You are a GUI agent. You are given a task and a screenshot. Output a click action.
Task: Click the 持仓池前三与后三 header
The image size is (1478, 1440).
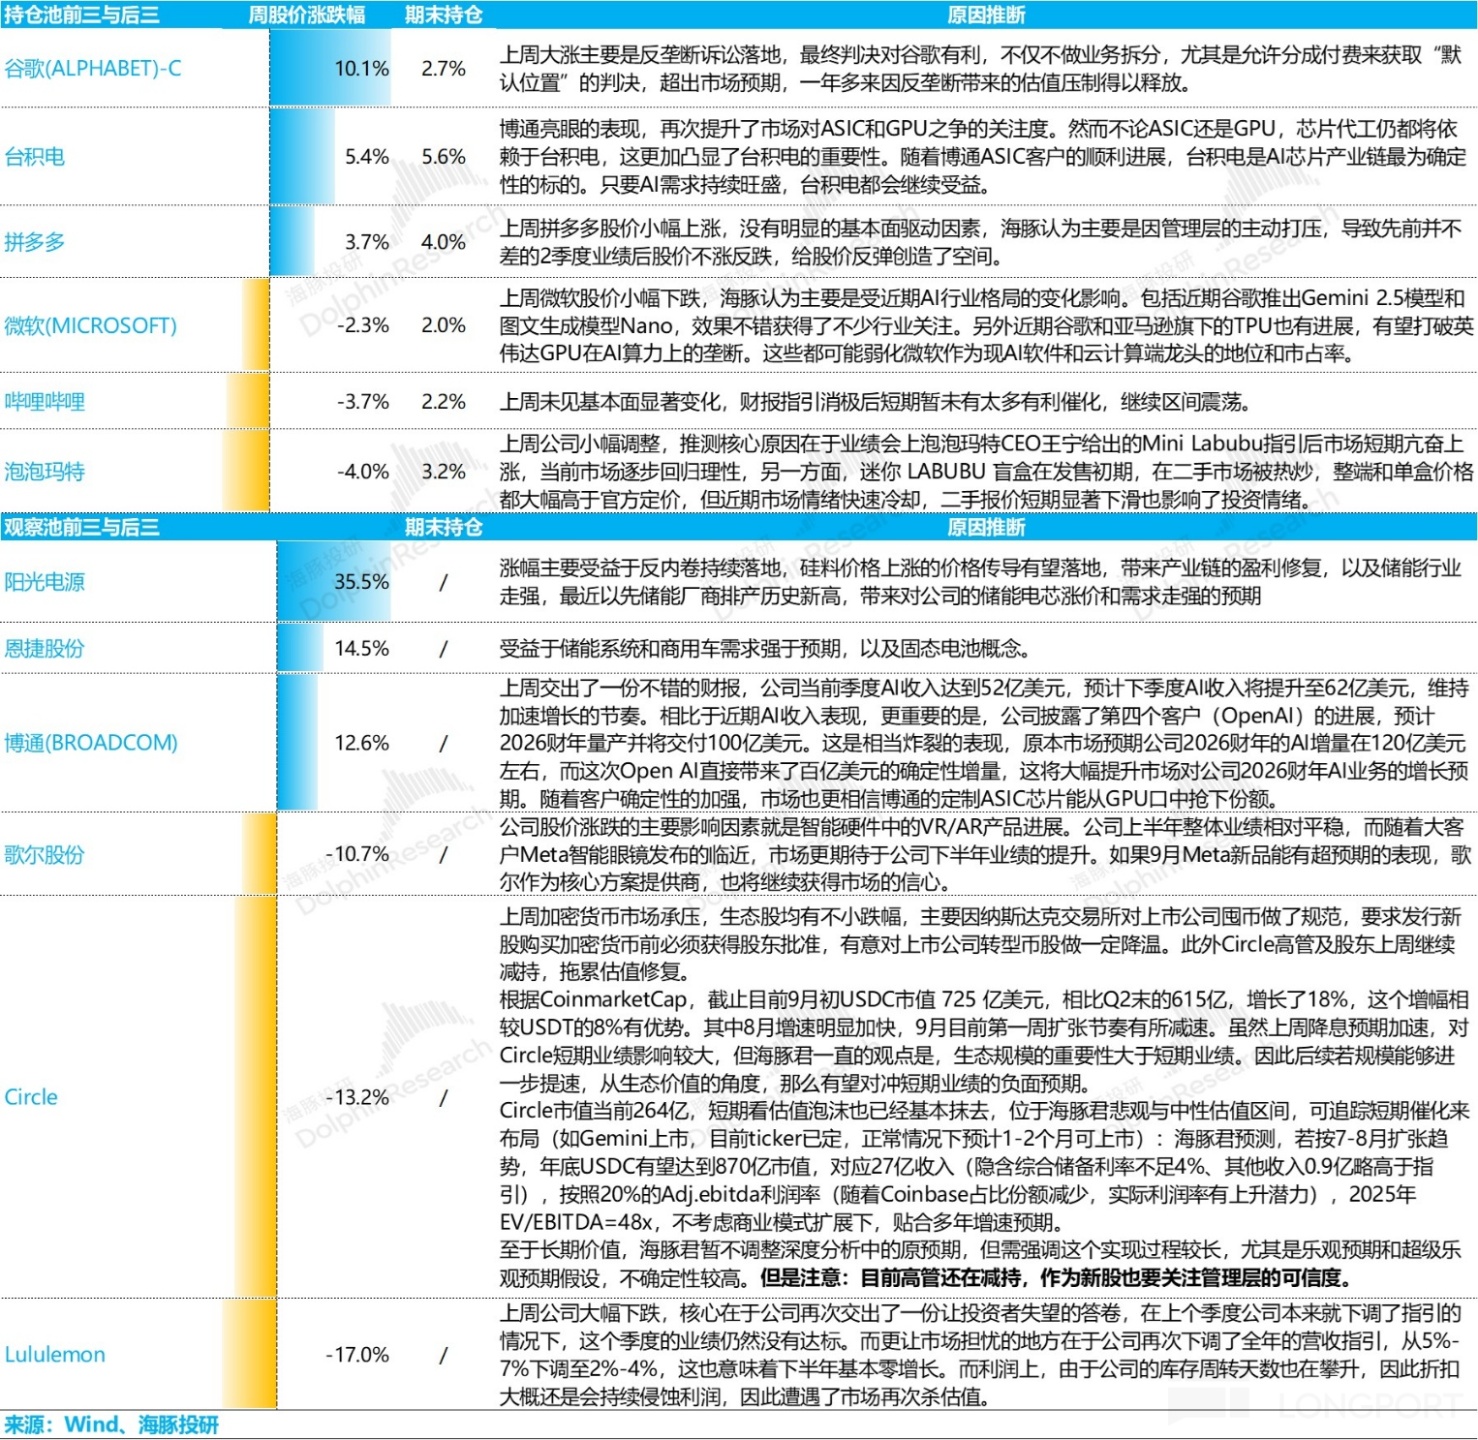point(81,15)
